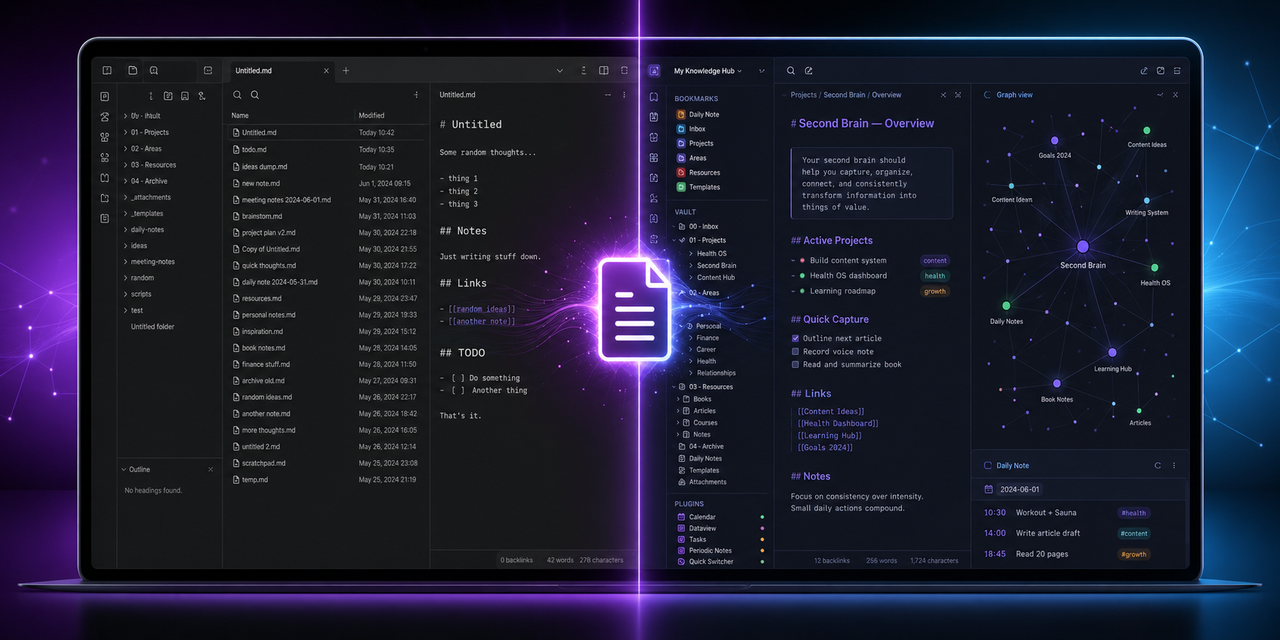Viewport: 1280px width, 640px height.
Task: Sort files by Modified column header
Action: [371, 116]
